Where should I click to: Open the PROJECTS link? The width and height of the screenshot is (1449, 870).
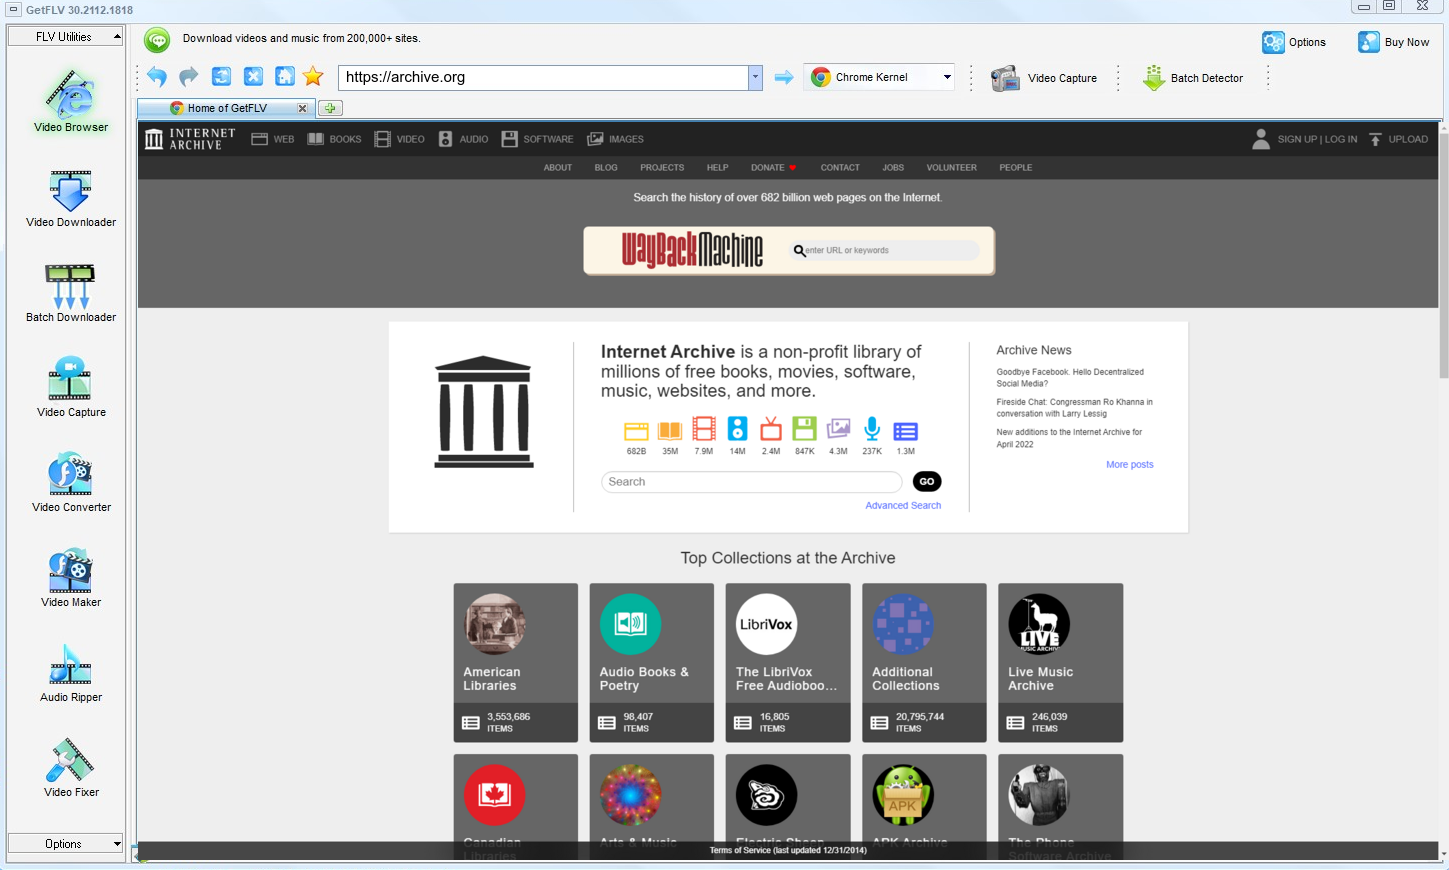(x=662, y=168)
